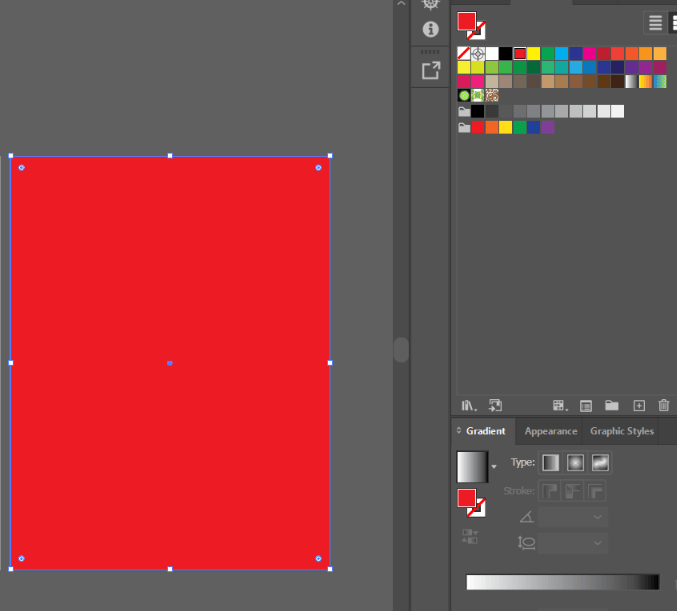This screenshot has height=611, width=677.
Task: Pick the cyan swatch in top row
Action: pos(562,54)
